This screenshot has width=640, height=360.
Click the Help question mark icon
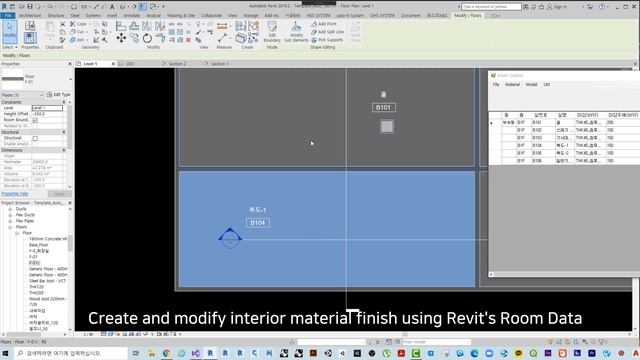tap(602, 7)
